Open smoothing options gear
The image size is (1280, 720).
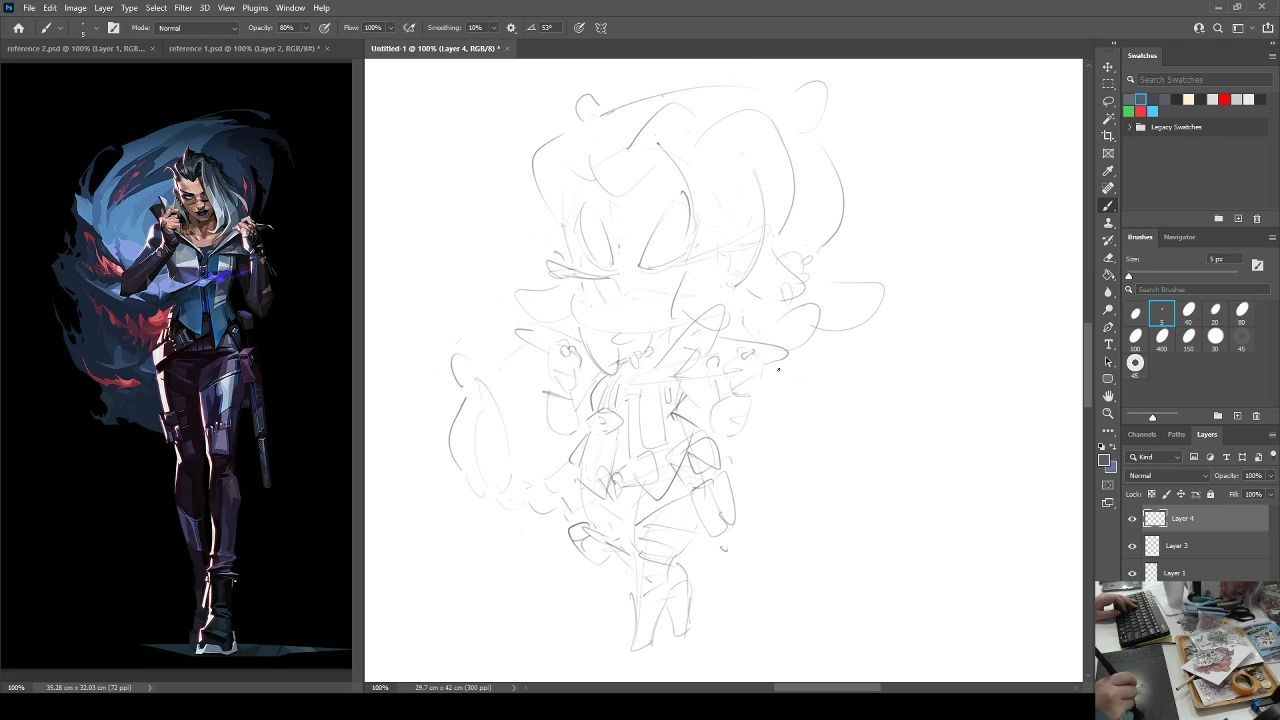[511, 28]
